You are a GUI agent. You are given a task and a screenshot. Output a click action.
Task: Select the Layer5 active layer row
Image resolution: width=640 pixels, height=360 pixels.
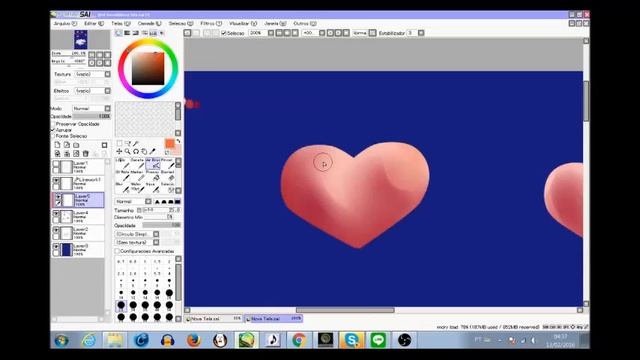coord(78,200)
